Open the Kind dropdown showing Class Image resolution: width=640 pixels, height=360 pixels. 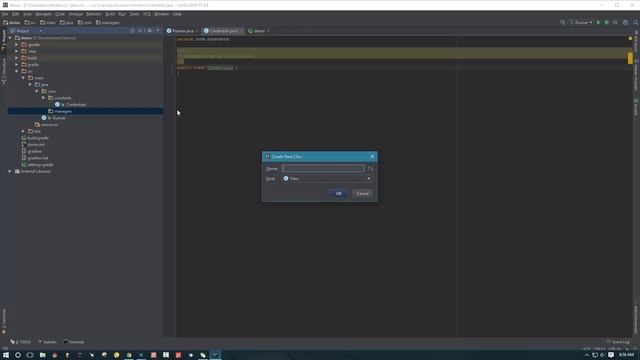(x=327, y=178)
